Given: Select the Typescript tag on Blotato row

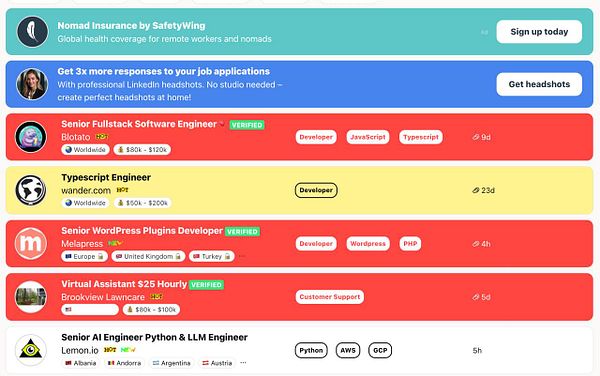Looking at the screenshot, I should click(421, 137).
